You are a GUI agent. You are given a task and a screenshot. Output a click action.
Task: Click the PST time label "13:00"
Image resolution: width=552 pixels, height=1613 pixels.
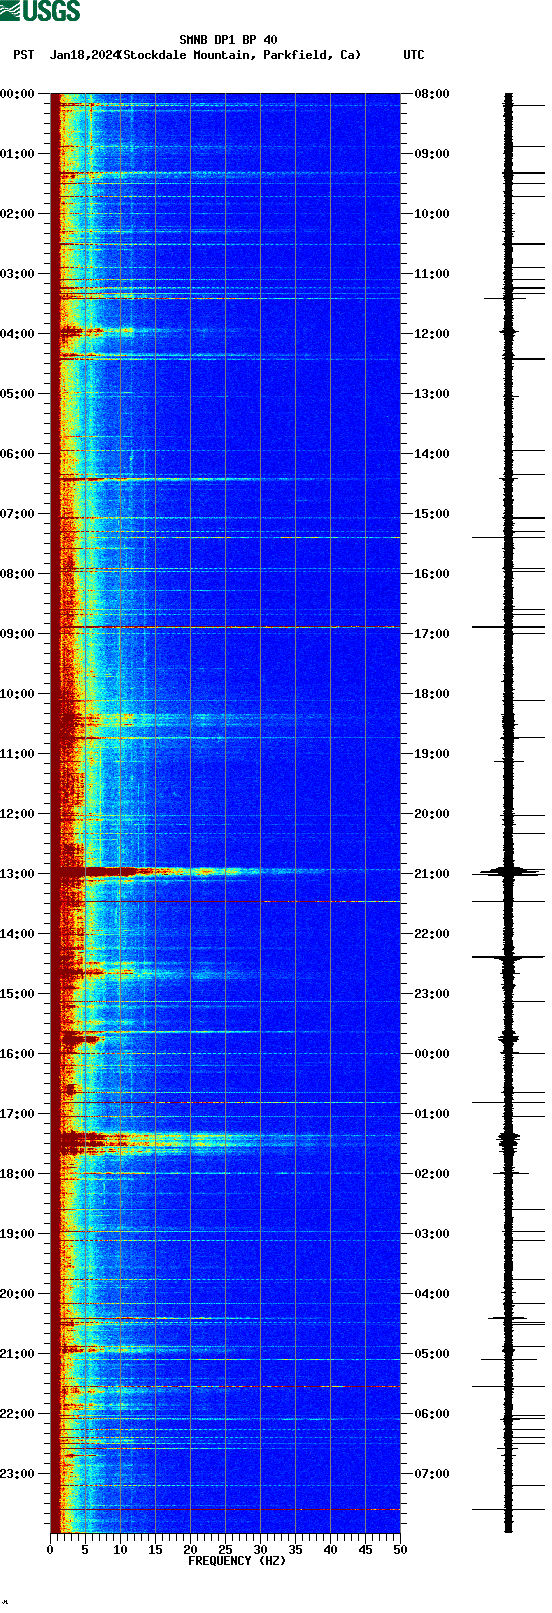[x=18, y=874]
